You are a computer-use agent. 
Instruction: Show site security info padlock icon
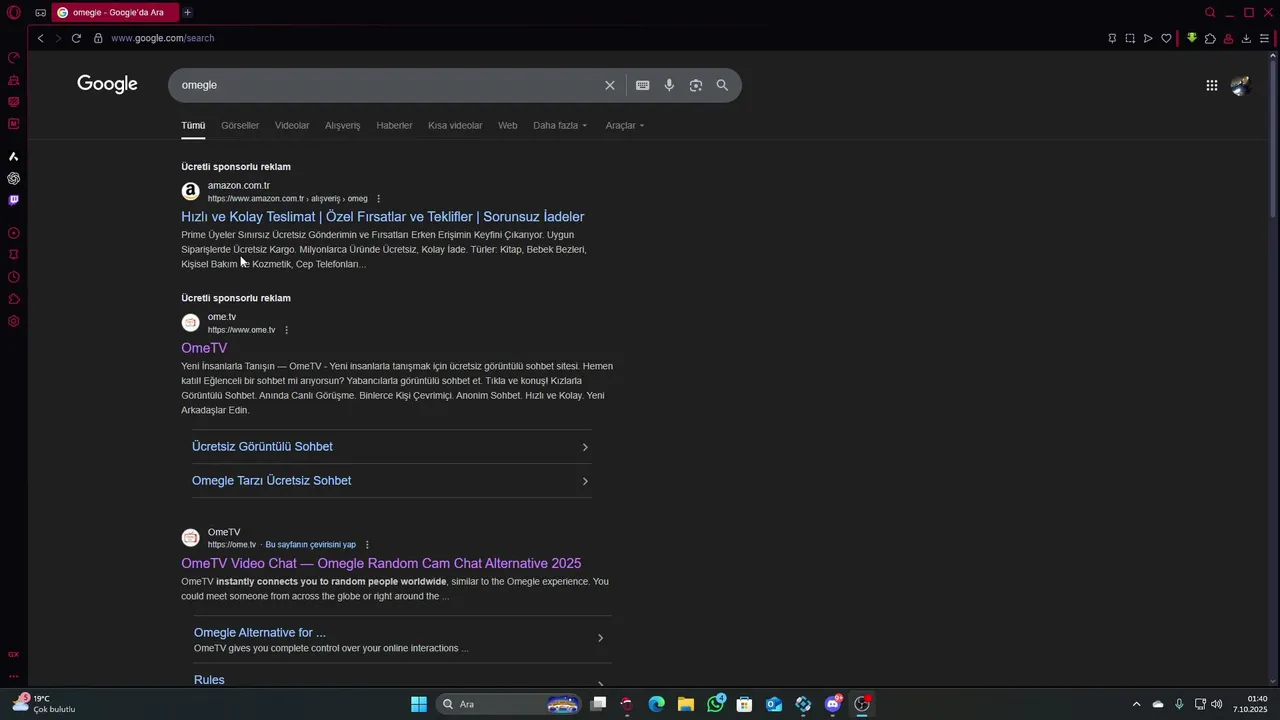98,38
